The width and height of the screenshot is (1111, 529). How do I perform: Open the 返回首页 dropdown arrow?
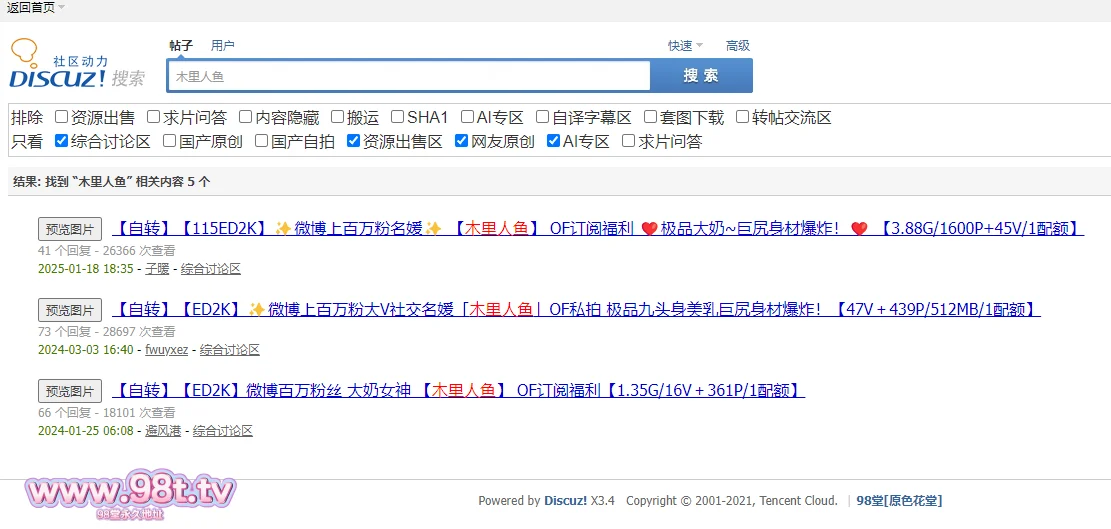[61, 7]
